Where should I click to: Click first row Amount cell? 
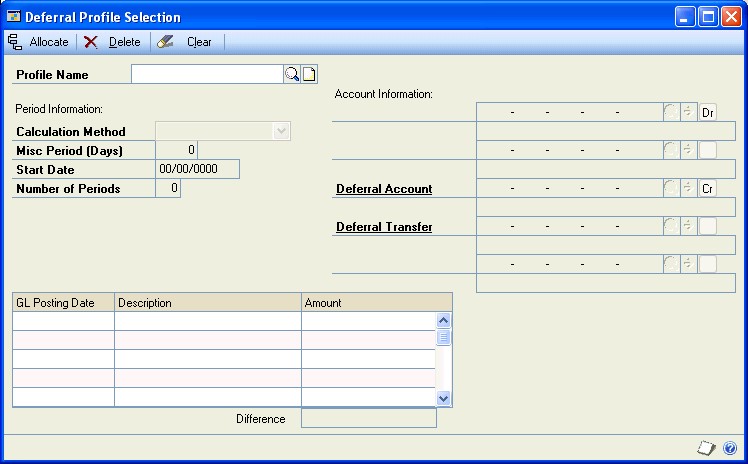[369, 321]
